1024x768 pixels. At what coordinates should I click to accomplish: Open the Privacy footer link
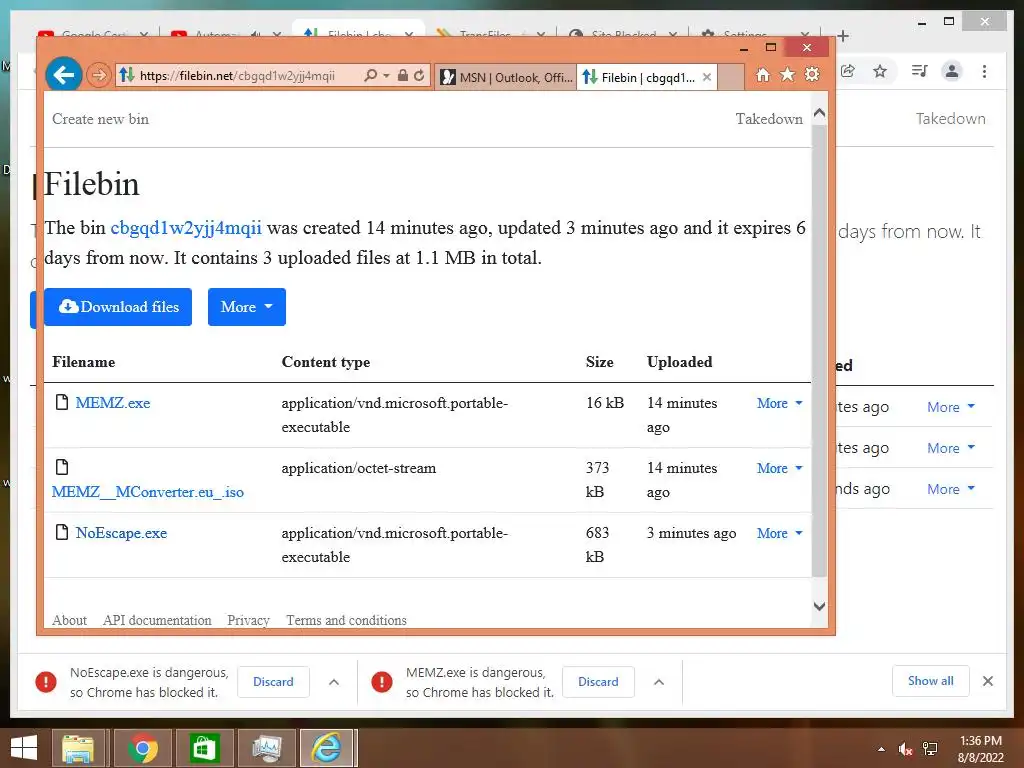click(x=248, y=620)
